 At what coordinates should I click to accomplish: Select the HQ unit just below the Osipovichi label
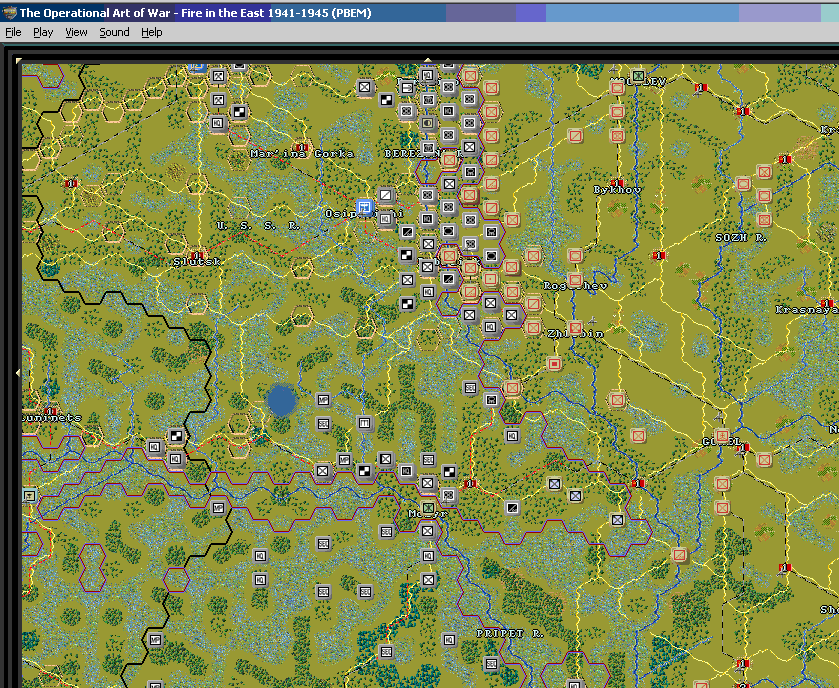click(x=385, y=219)
